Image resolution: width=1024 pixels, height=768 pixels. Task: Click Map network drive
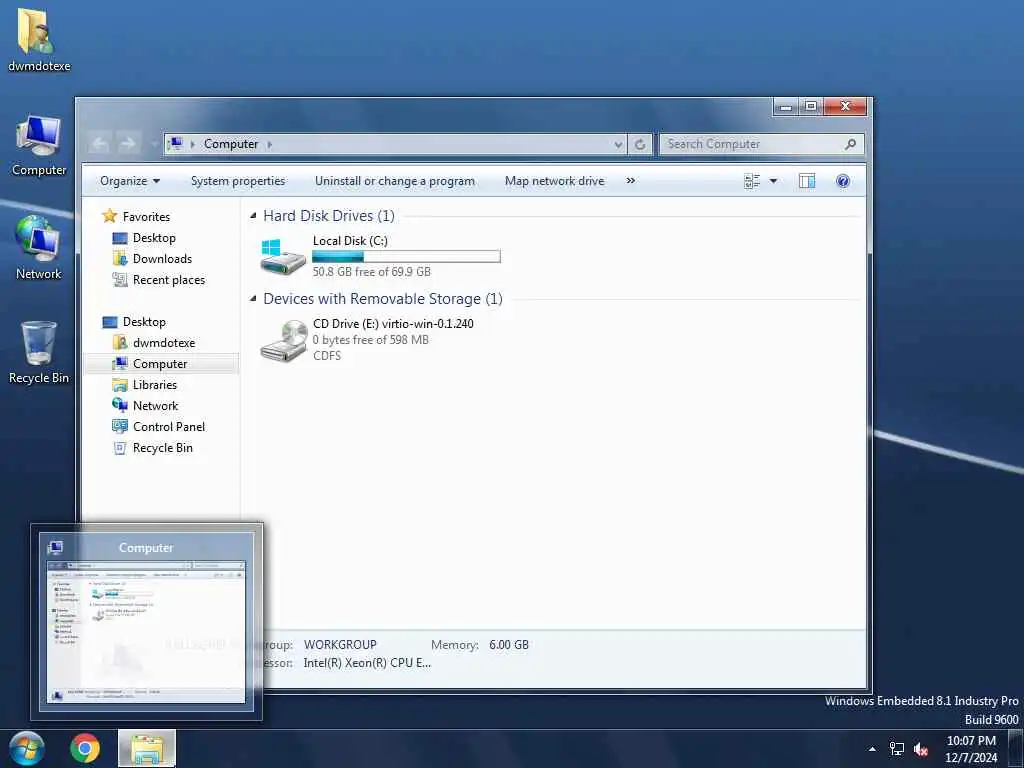point(554,181)
